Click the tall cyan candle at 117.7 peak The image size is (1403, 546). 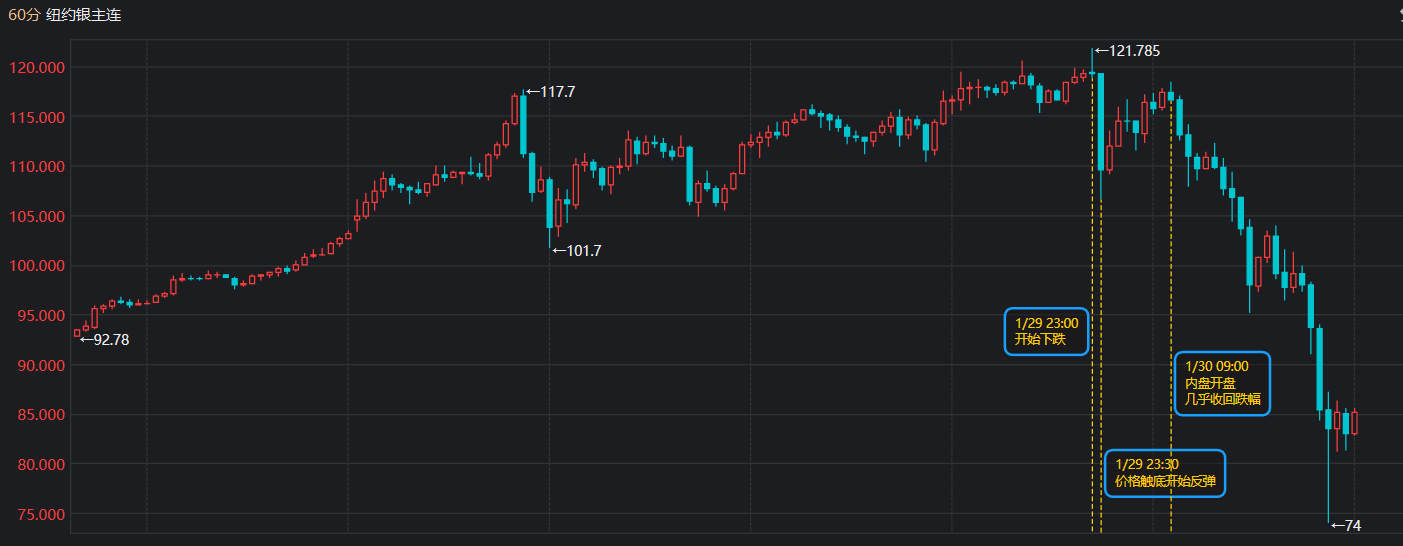click(523, 125)
